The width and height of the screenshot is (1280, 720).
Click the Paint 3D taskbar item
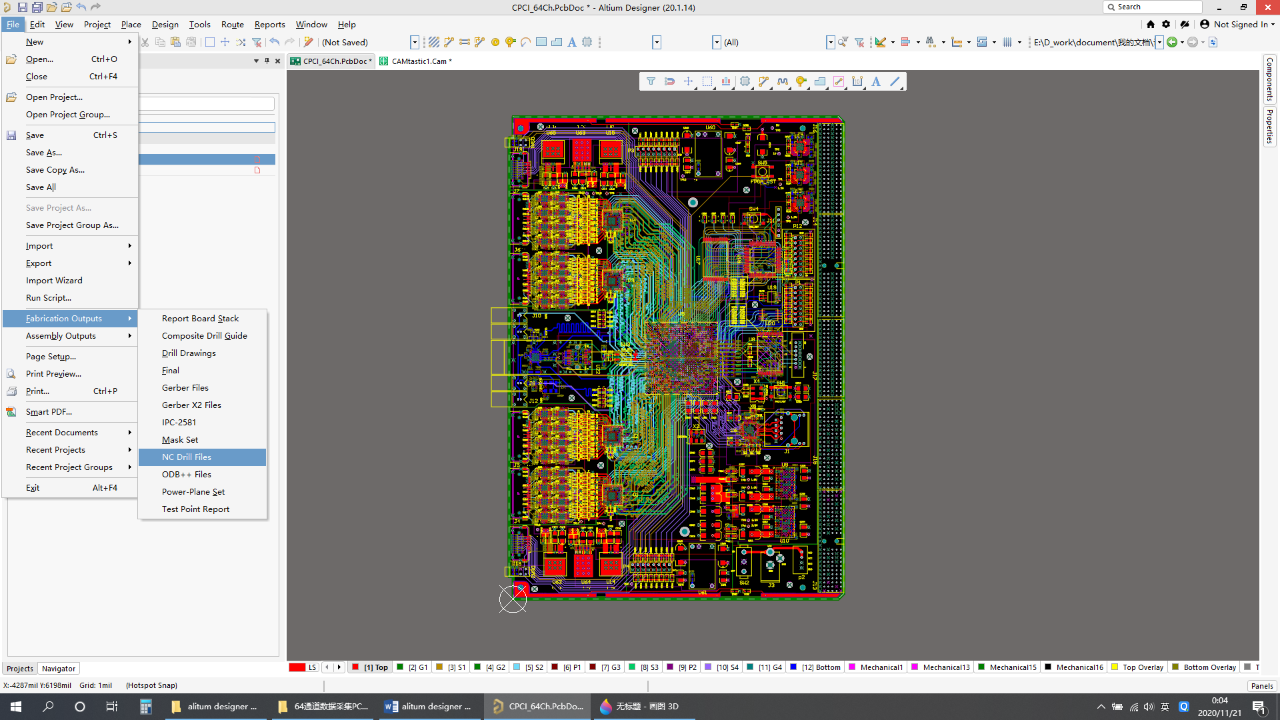tap(643, 706)
